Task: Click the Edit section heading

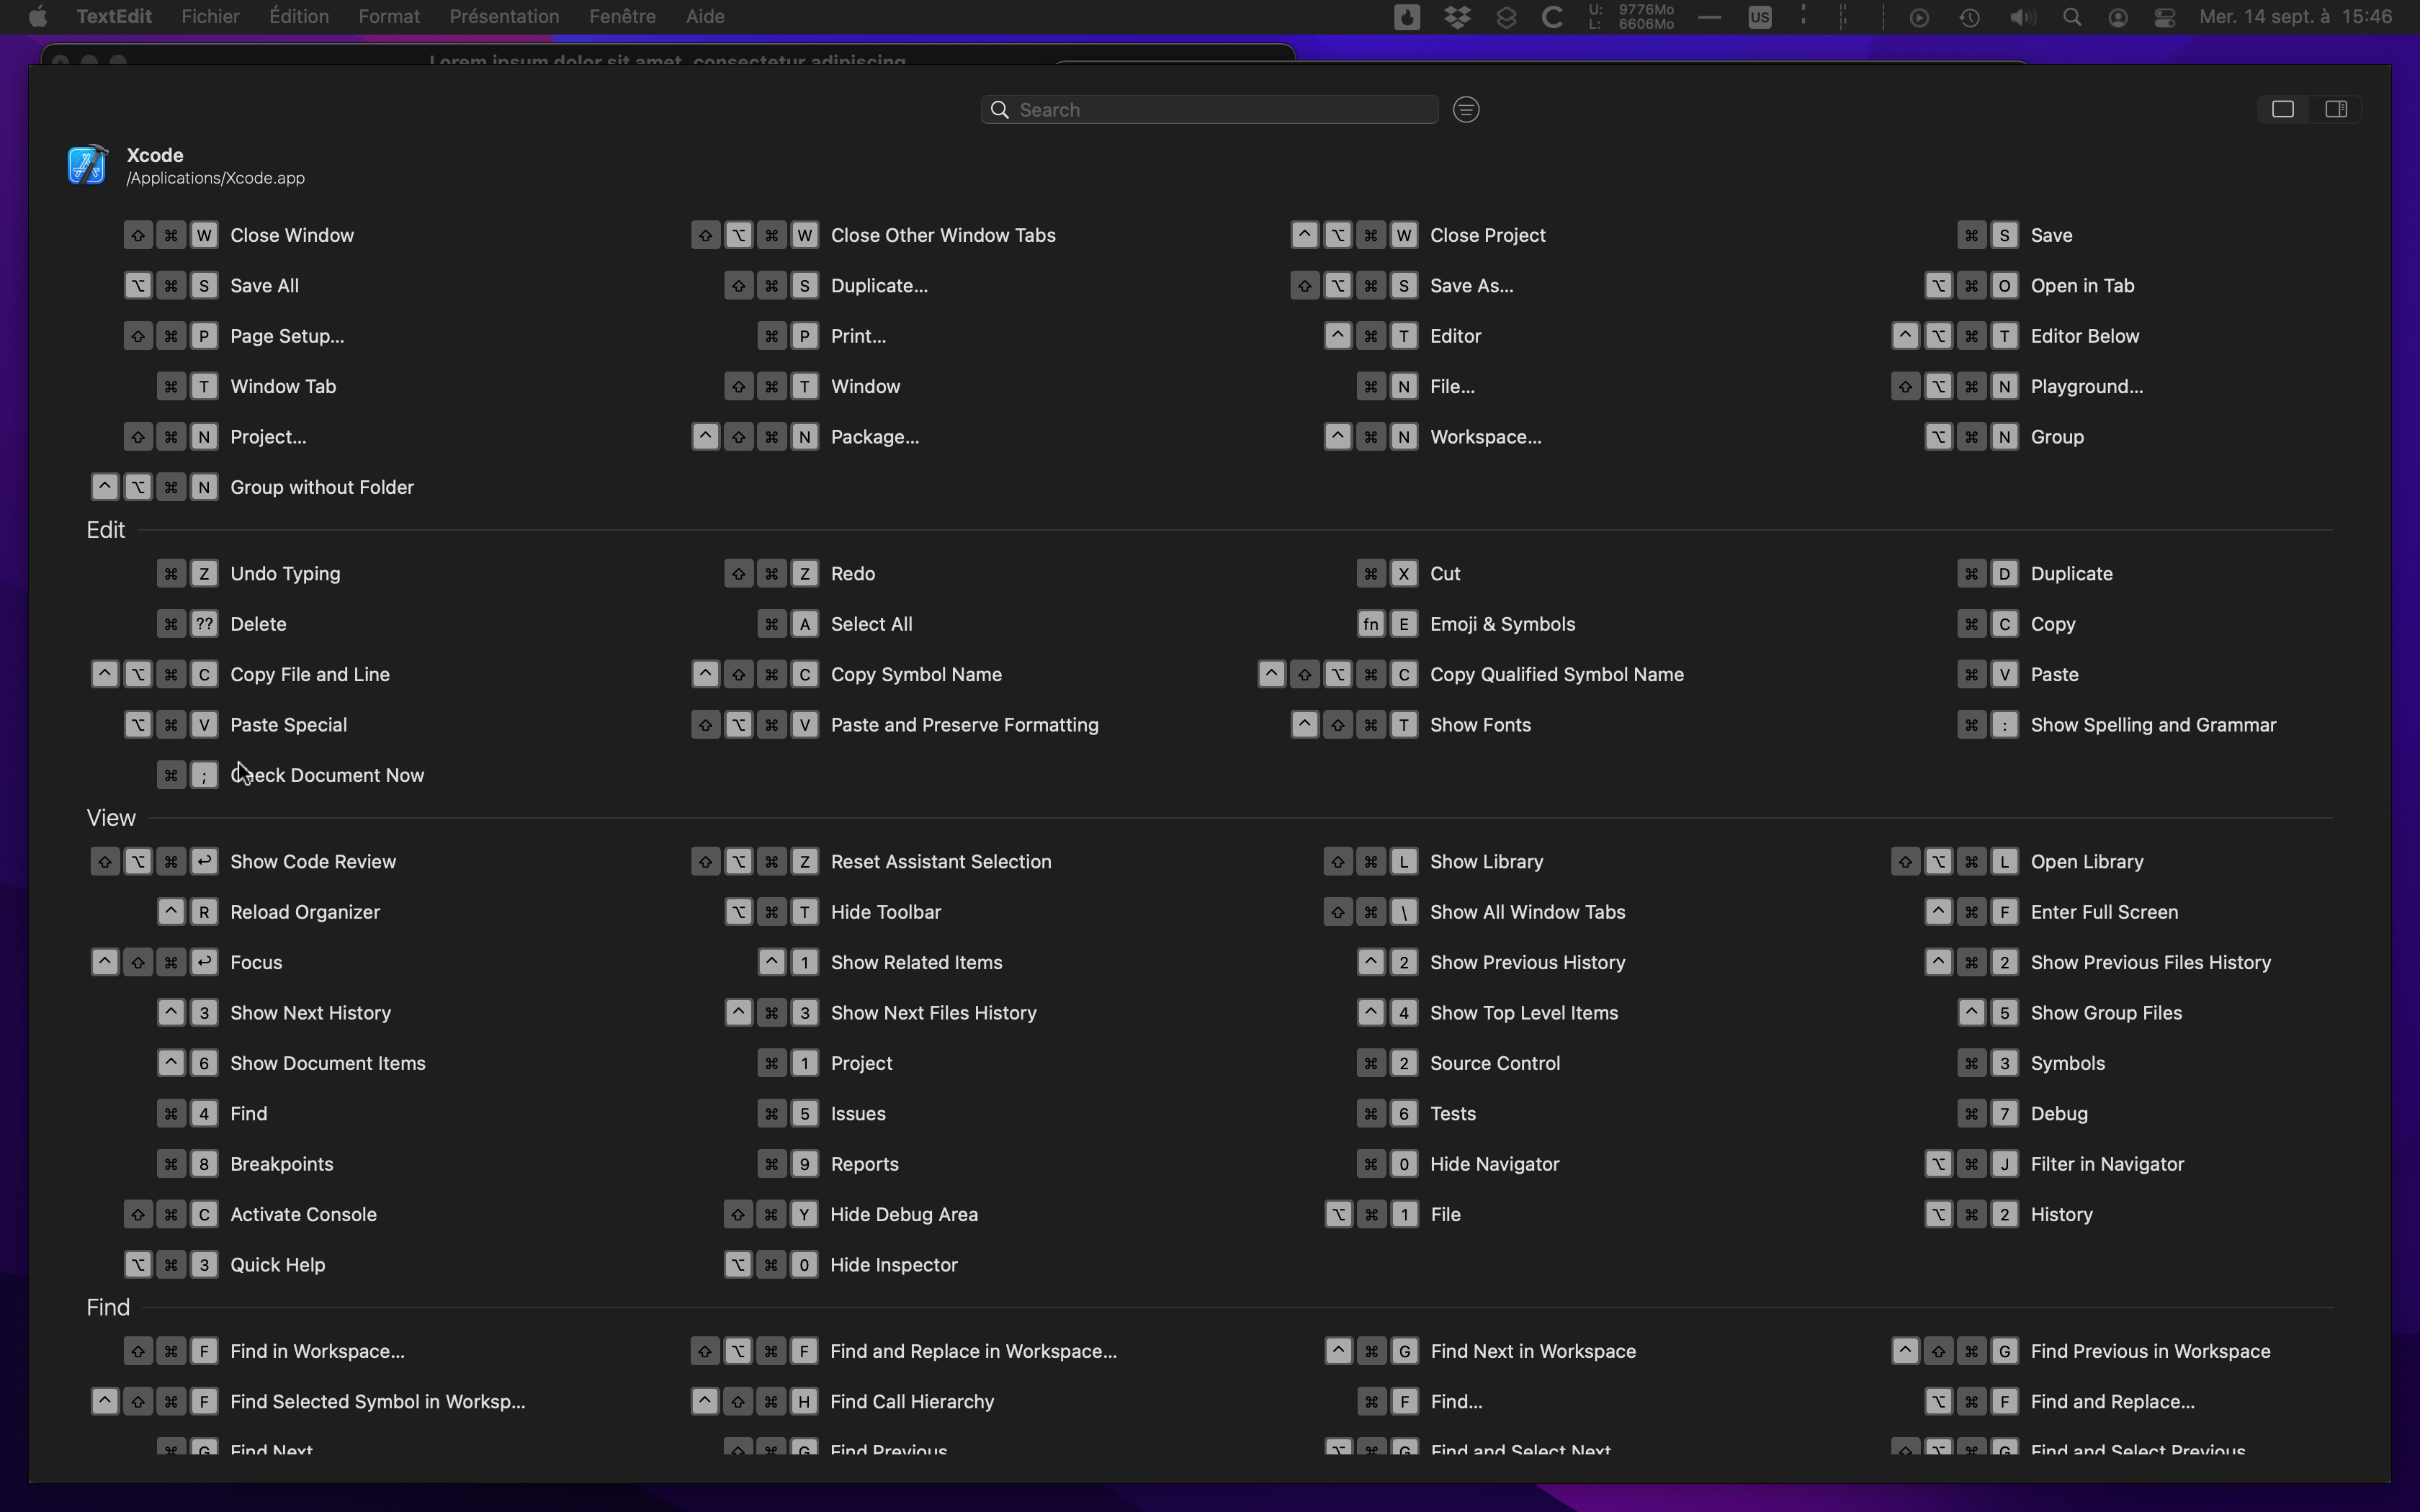Action: point(106,530)
